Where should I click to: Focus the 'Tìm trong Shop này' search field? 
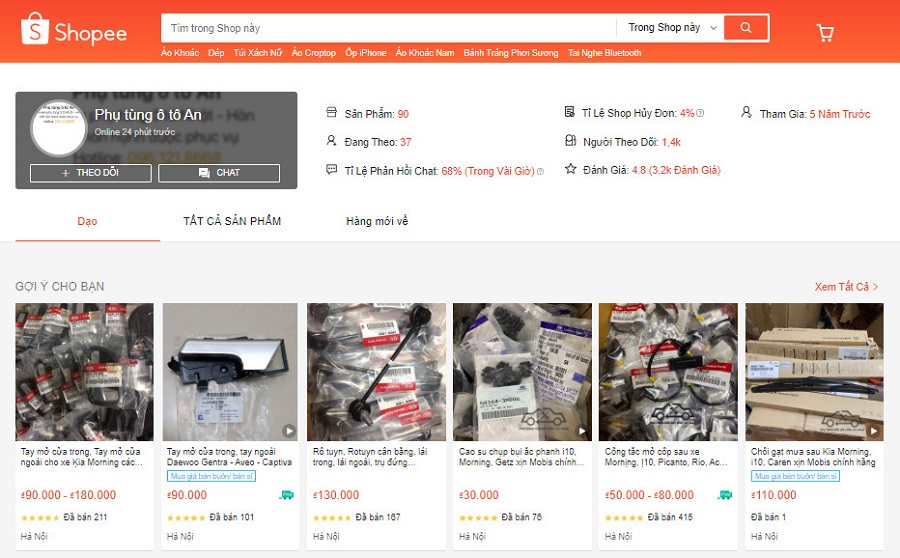tap(388, 28)
